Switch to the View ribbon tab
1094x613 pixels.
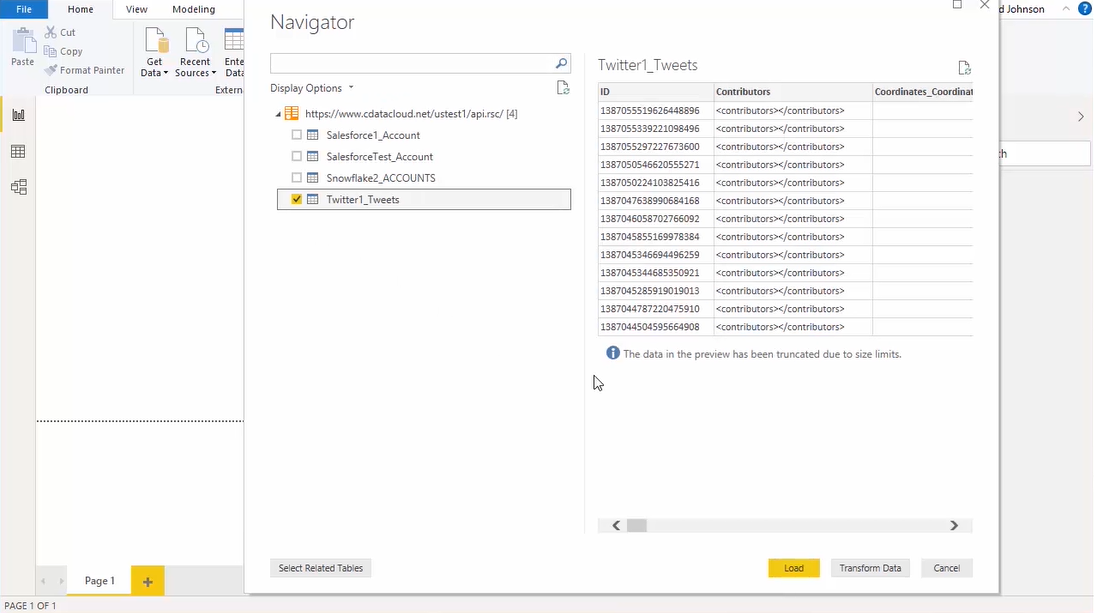136,9
